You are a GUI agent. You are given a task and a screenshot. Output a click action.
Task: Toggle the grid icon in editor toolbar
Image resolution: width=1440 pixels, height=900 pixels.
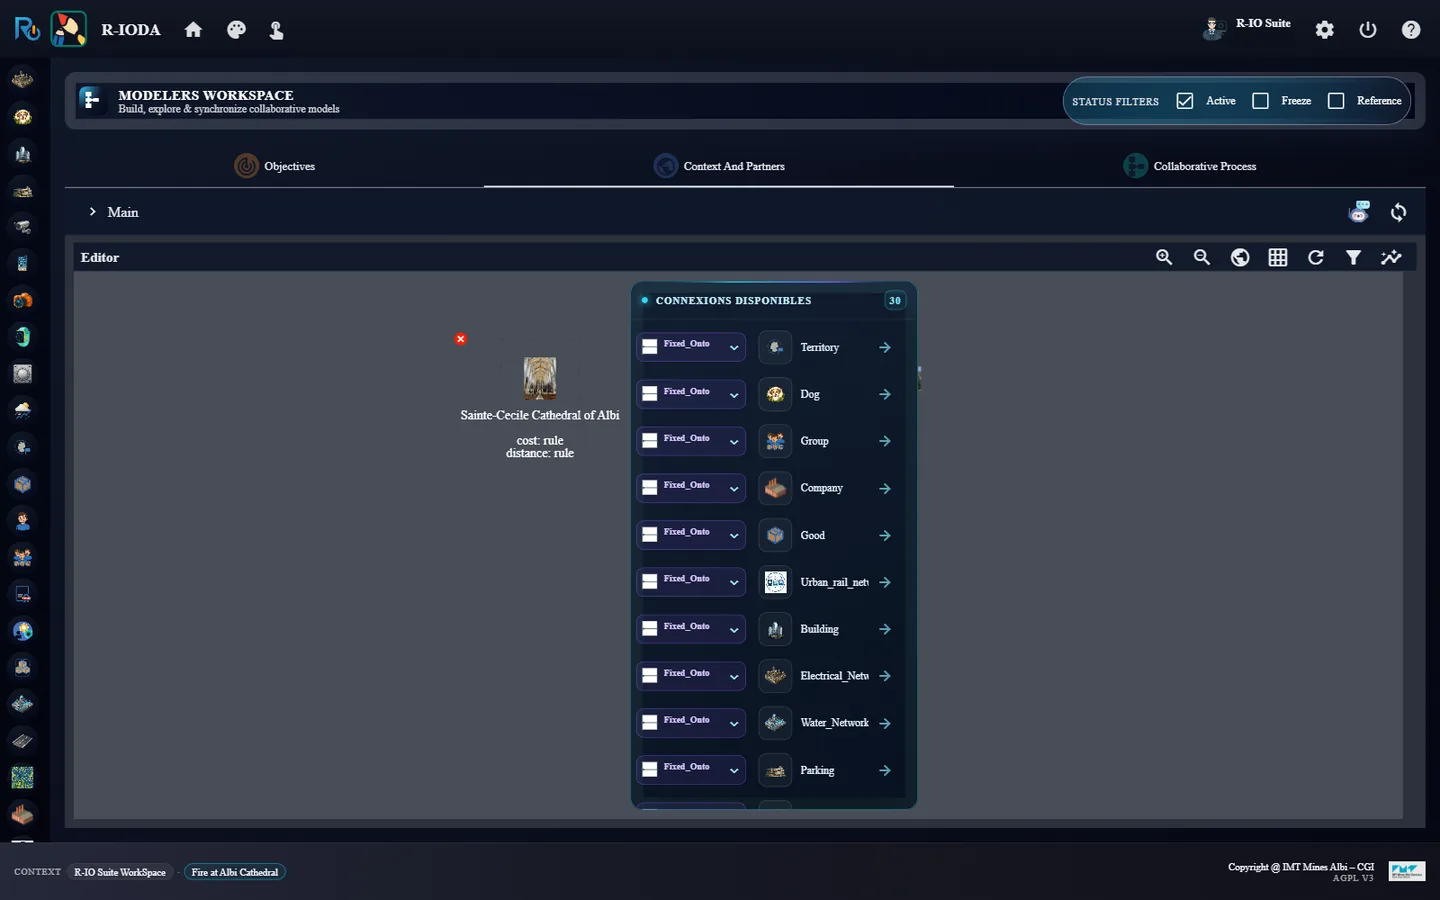tap(1278, 257)
